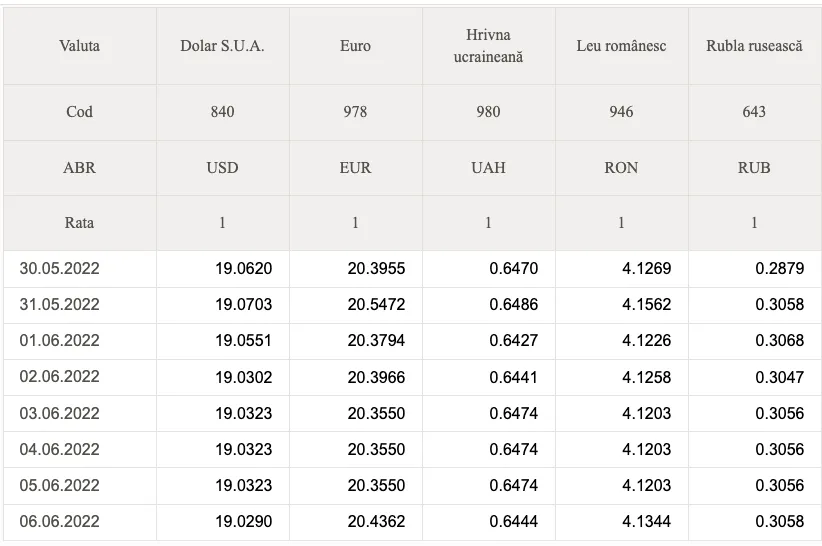Click the 06.06.2022 date cell
The height and width of the screenshot is (546, 822).
tap(80, 522)
